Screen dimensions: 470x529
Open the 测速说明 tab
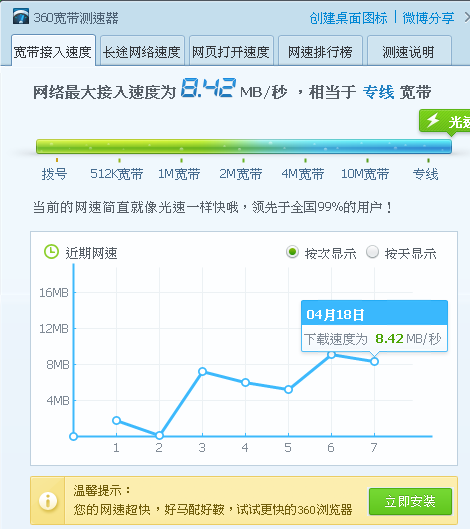[x=409, y=51]
